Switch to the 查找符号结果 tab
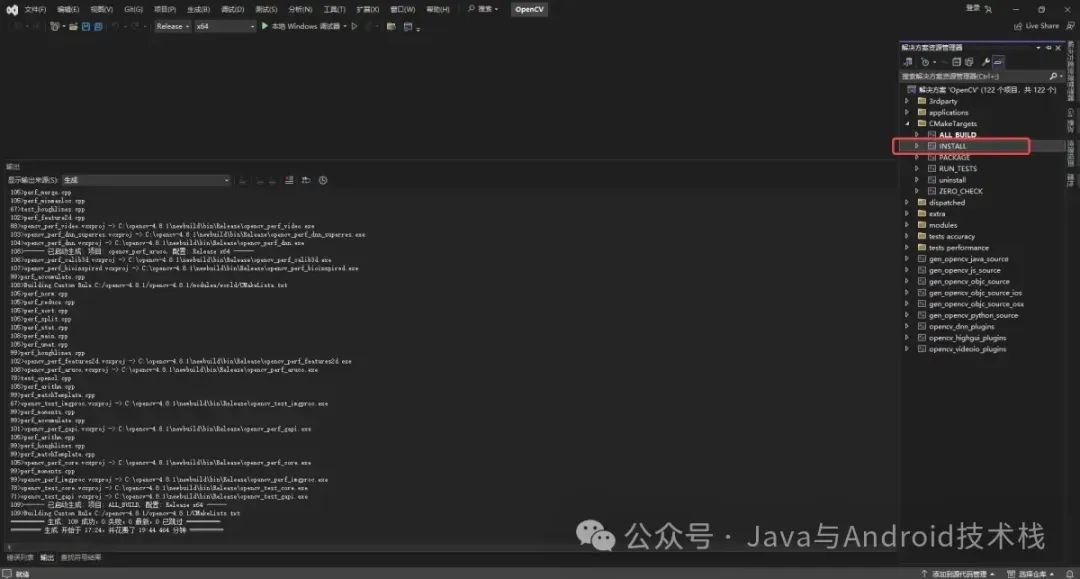1080x579 pixels. point(81,558)
